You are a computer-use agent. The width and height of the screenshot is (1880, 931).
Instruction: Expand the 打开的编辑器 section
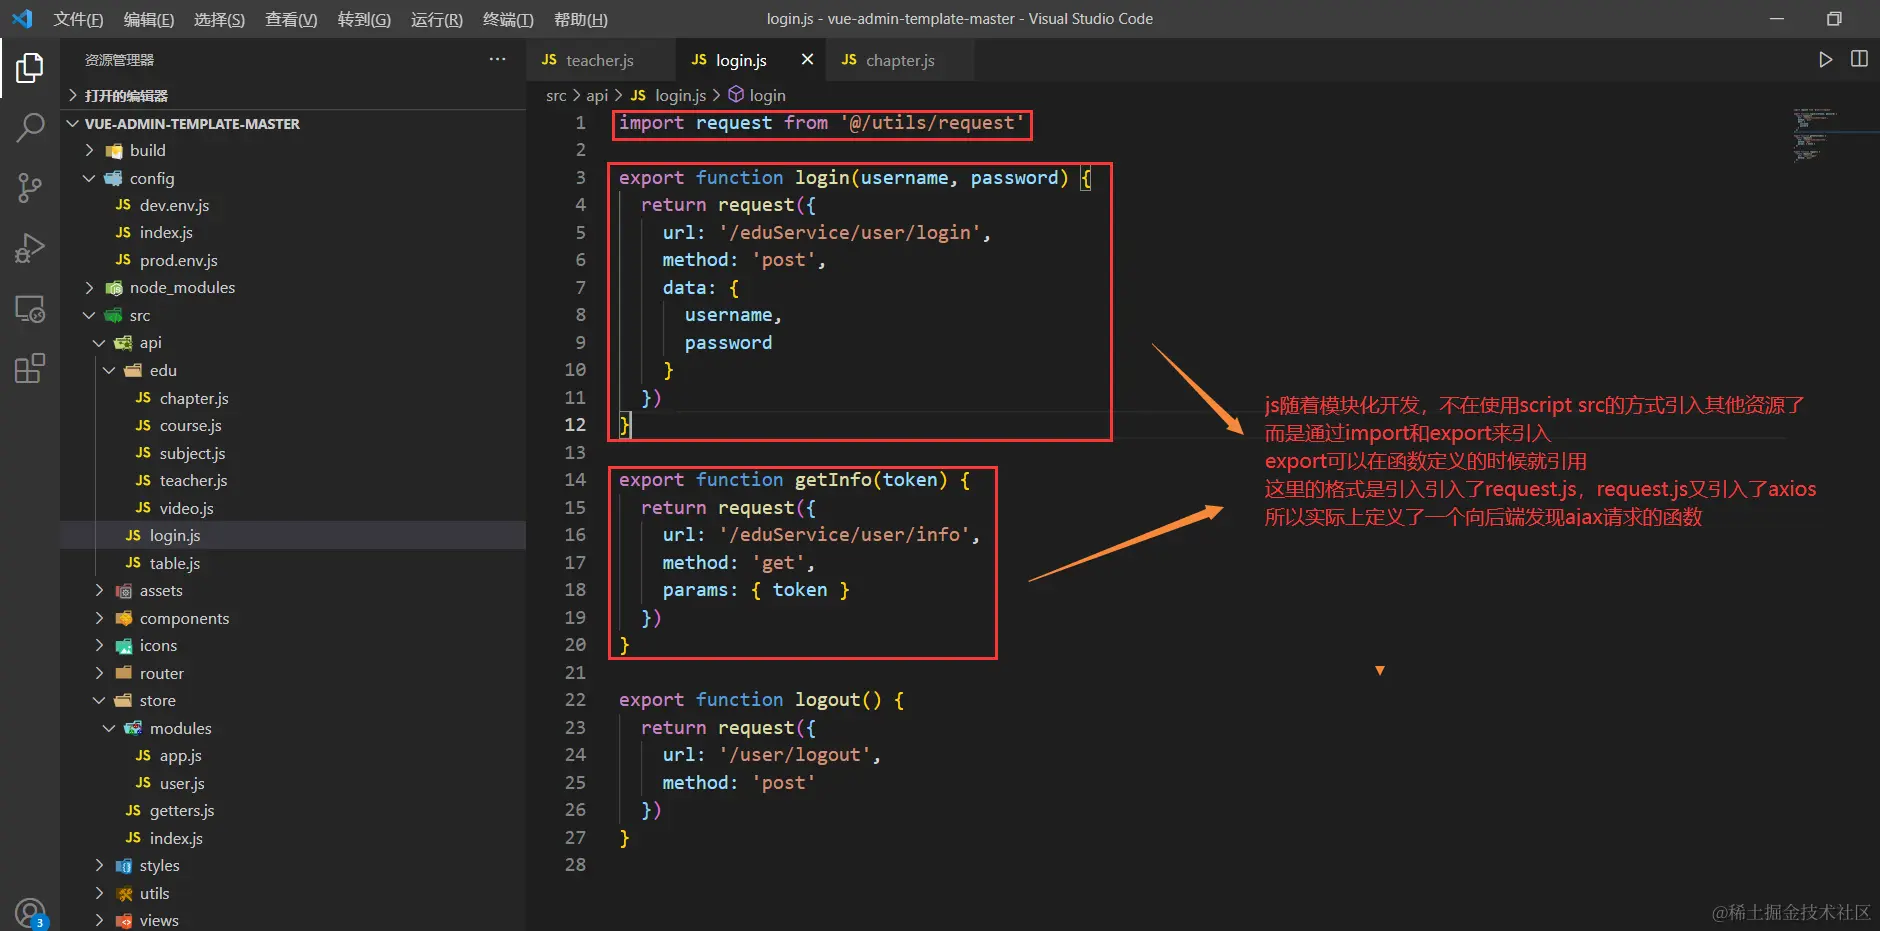[x=293, y=95]
